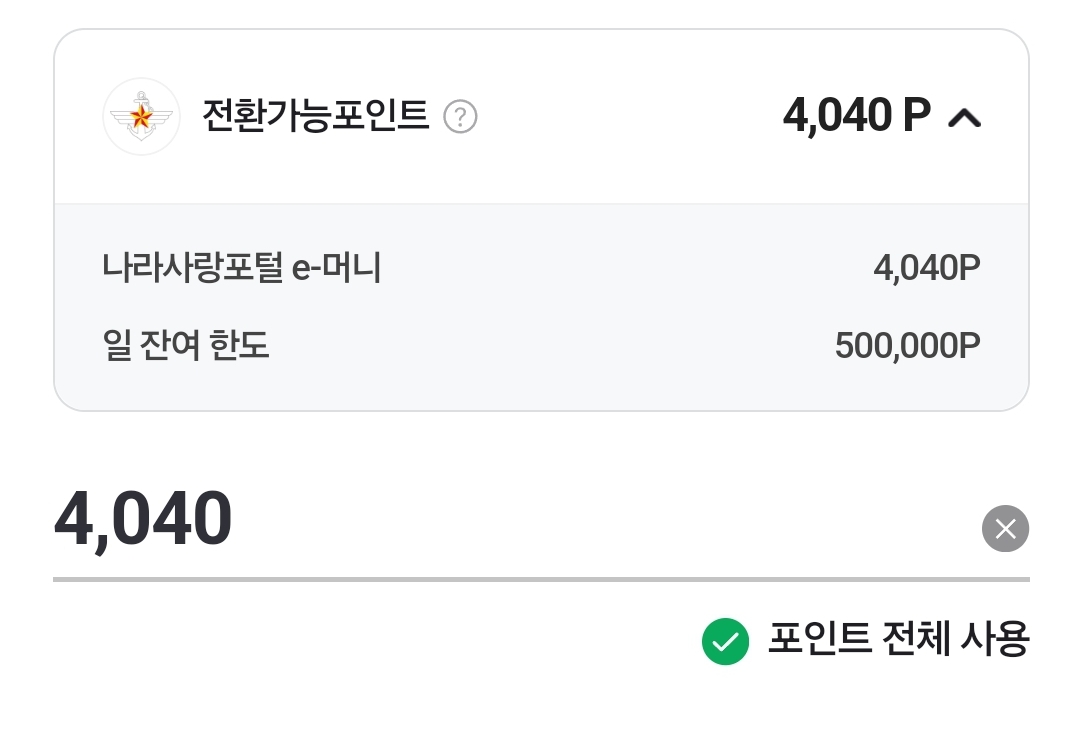Screen dimensions: 1080x743
Task: Click the military emblem logo icon
Action: 141,117
